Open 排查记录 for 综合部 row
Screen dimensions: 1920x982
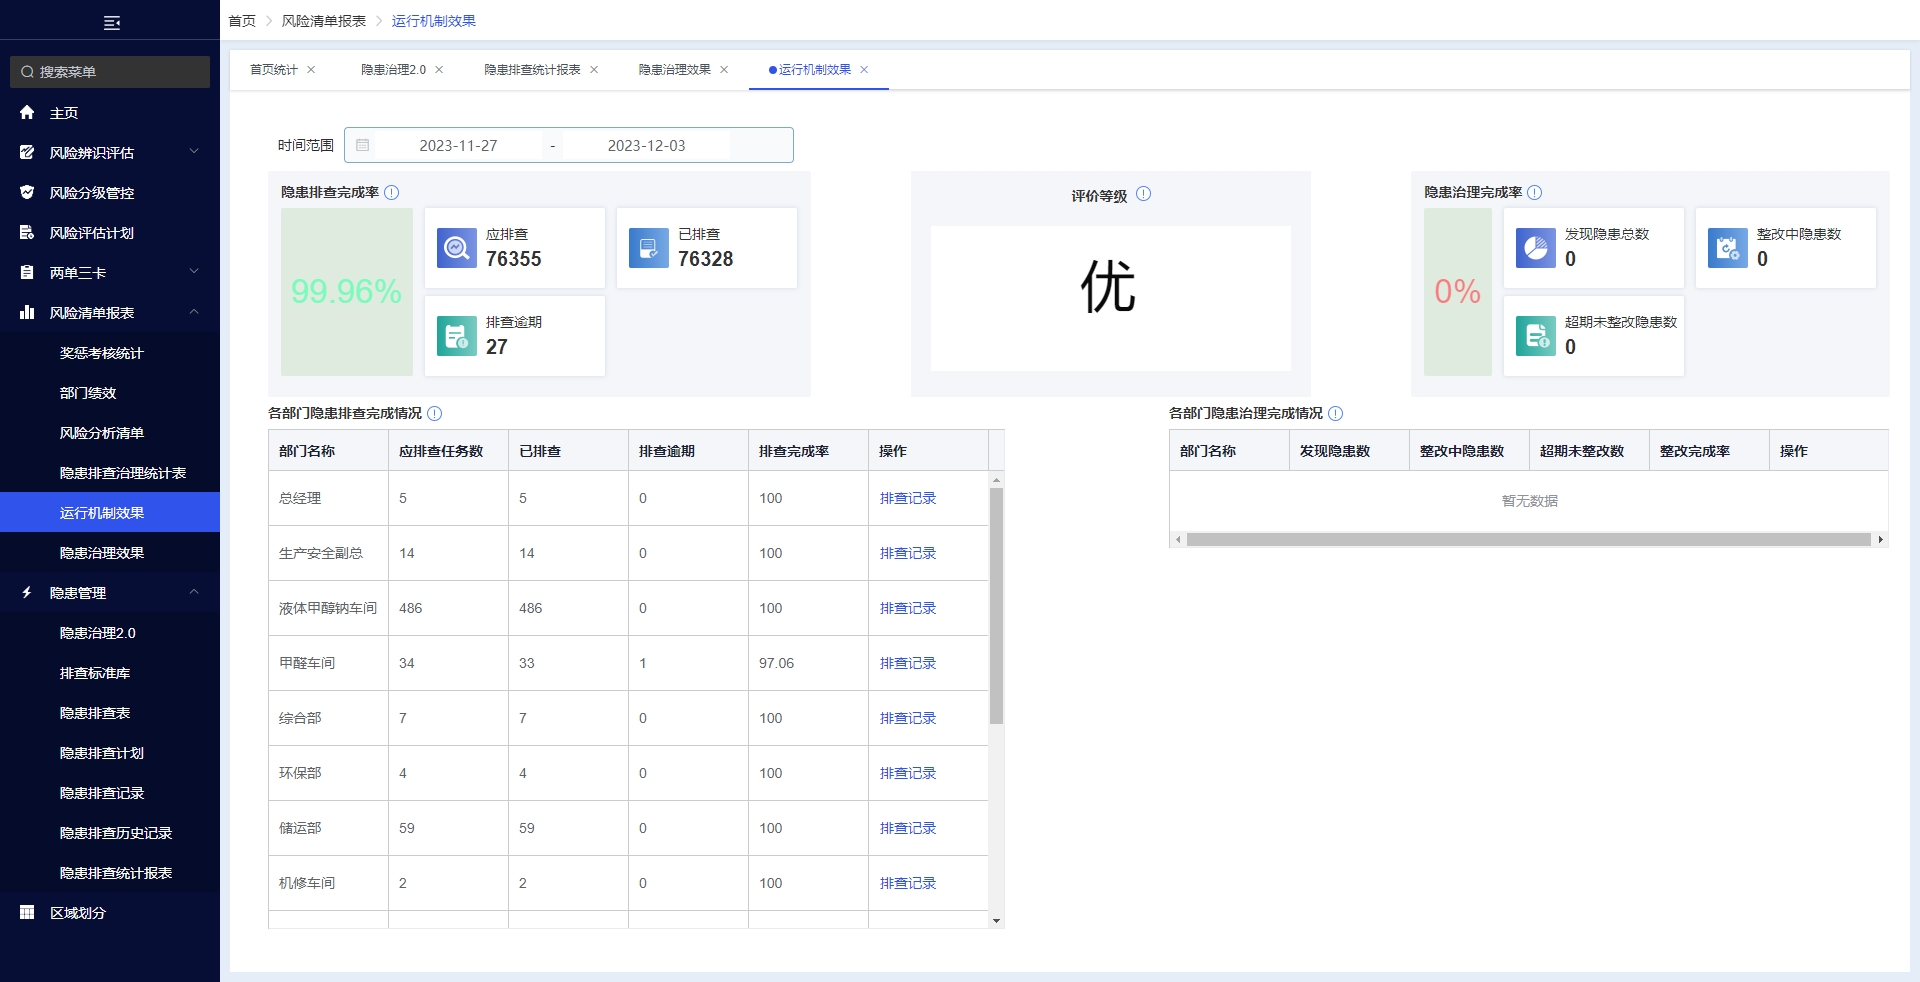coord(908,718)
